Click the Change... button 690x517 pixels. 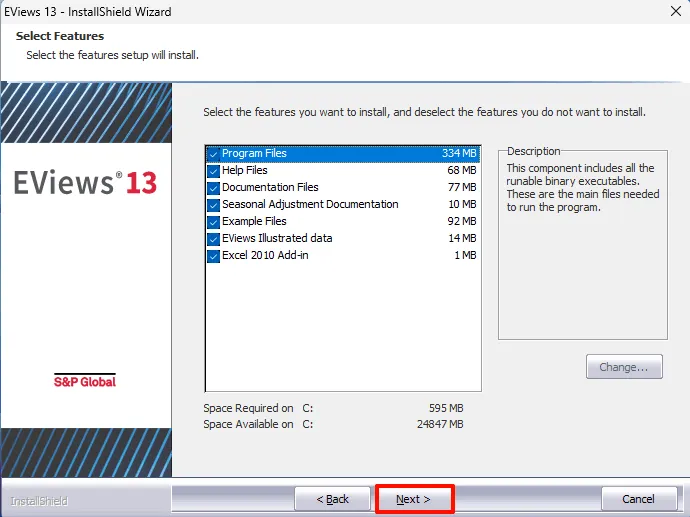pyautogui.click(x=624, y=367)
